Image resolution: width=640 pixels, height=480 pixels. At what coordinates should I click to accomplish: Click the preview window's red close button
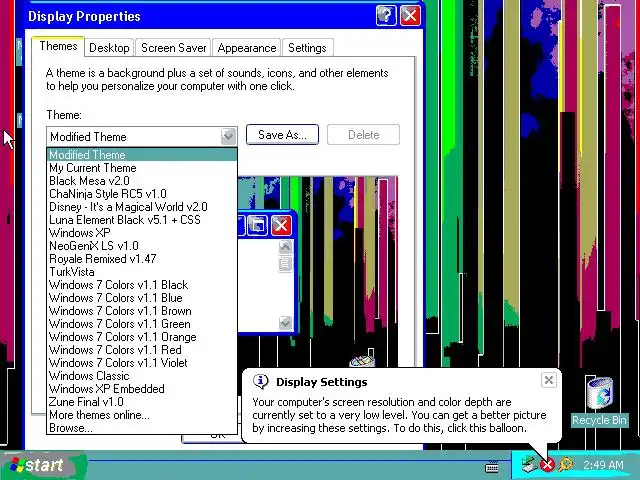(x=281, y=225)
